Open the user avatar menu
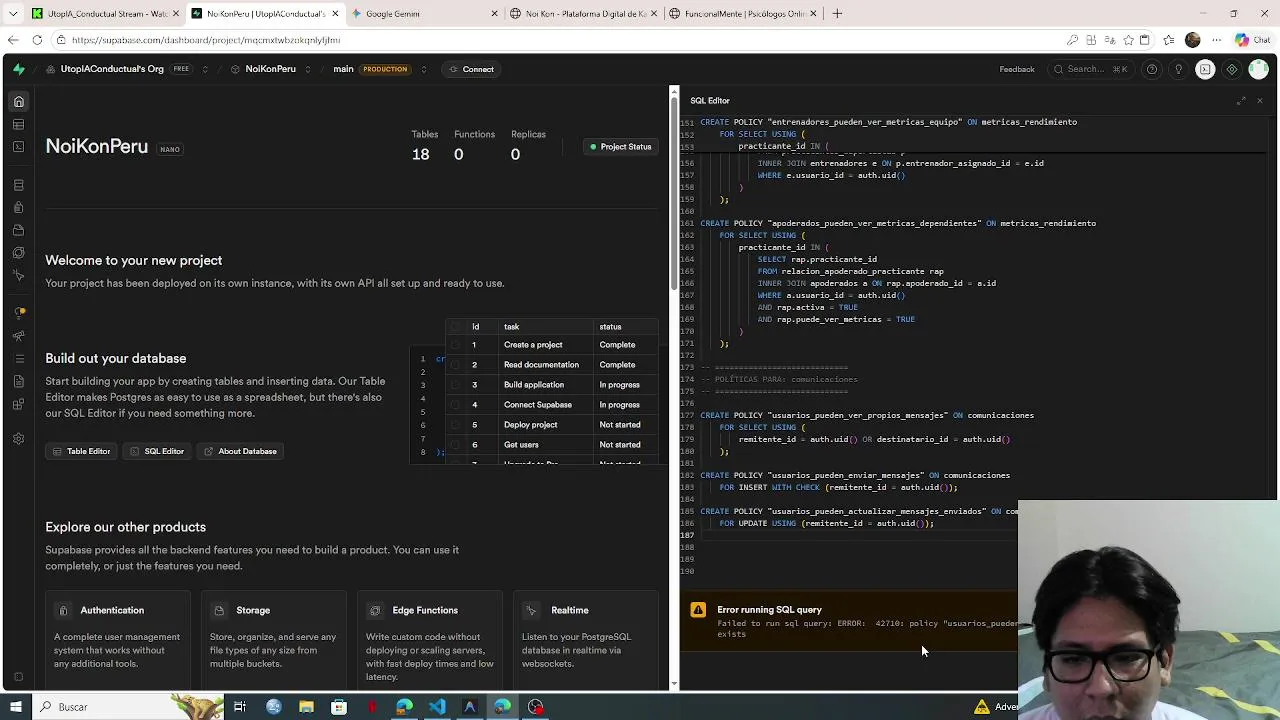1280x720 pixels. tap(1258, 69)
